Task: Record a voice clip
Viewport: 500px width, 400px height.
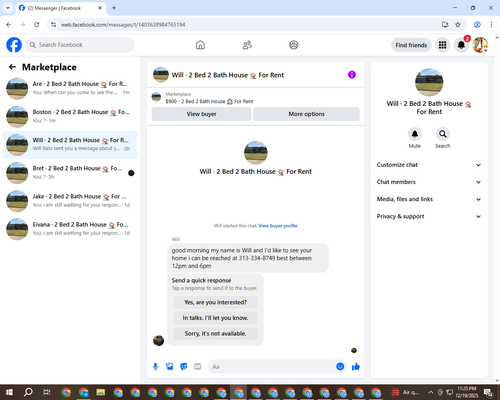Action: (x=155, y=367)
